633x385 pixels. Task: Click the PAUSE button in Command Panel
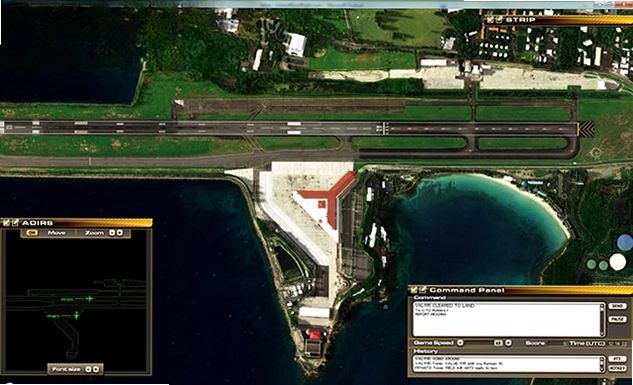(618, 319)
